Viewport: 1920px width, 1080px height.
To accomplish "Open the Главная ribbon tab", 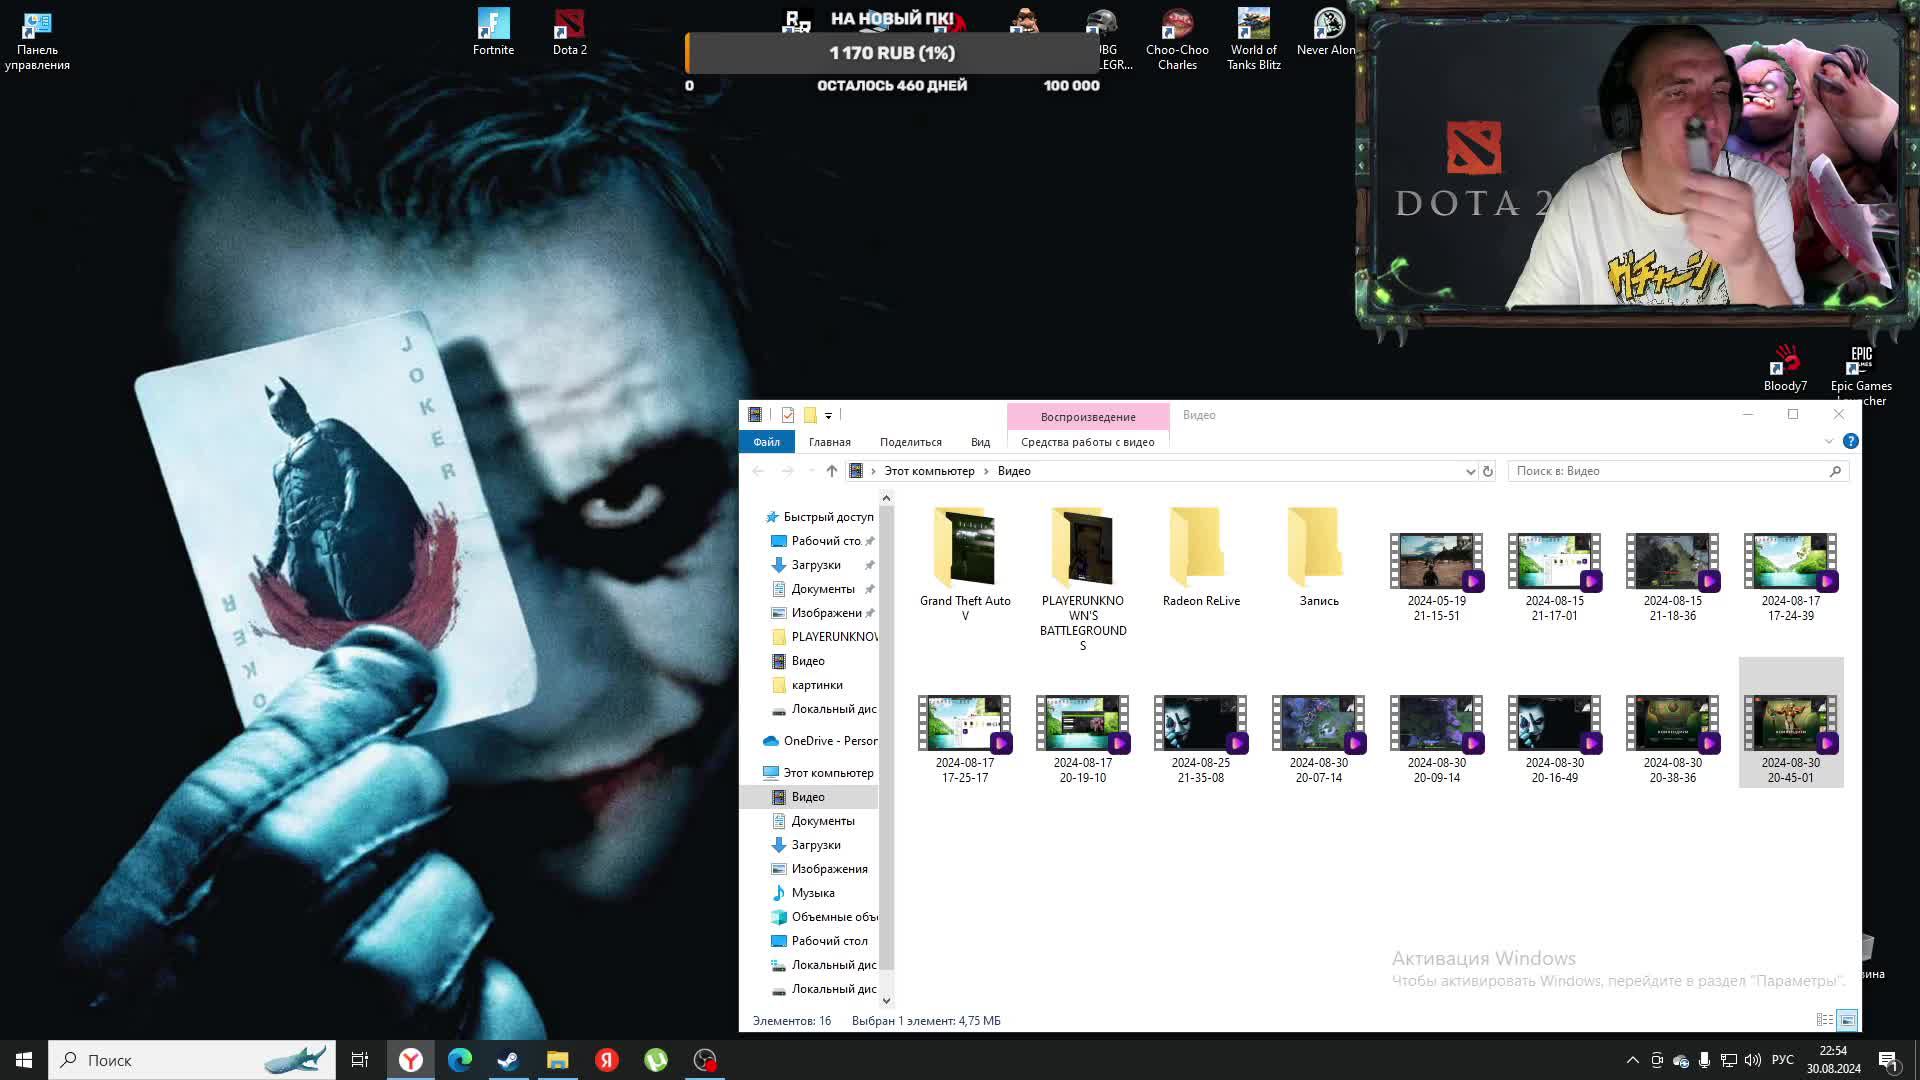I will click(830, 442).
